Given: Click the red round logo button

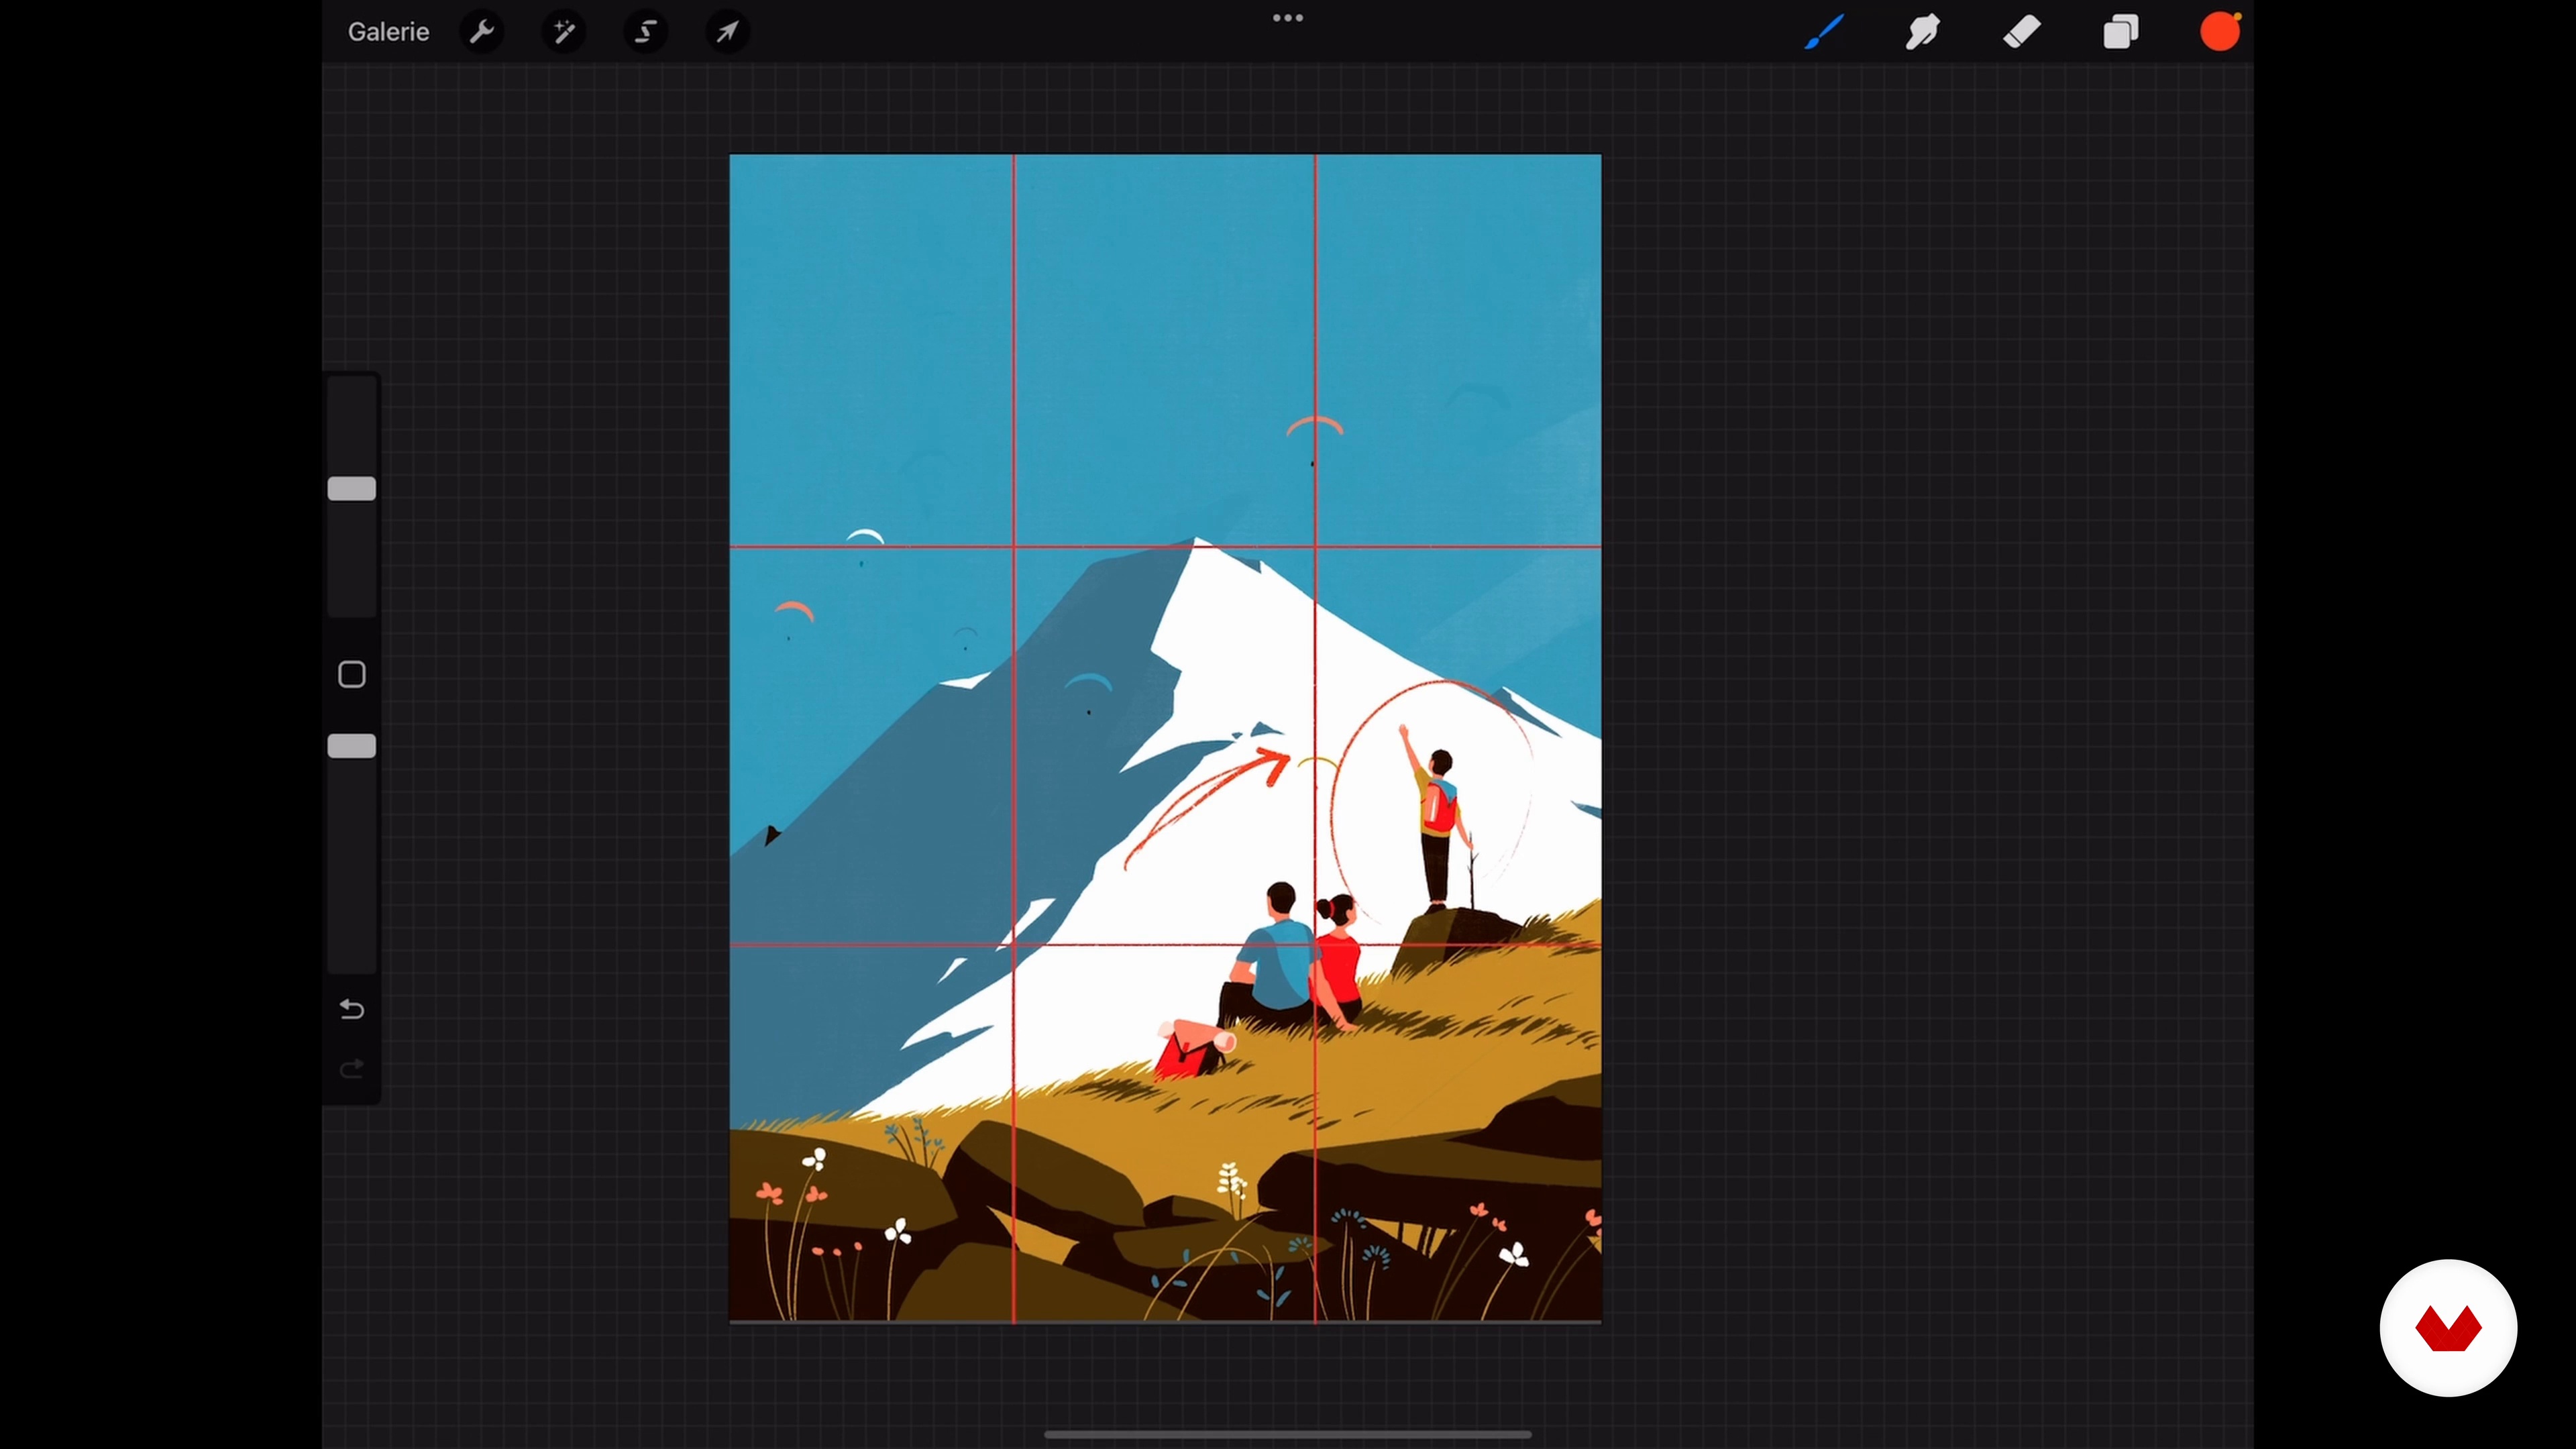Looking at the screenshot, I should [2448, 1328].
